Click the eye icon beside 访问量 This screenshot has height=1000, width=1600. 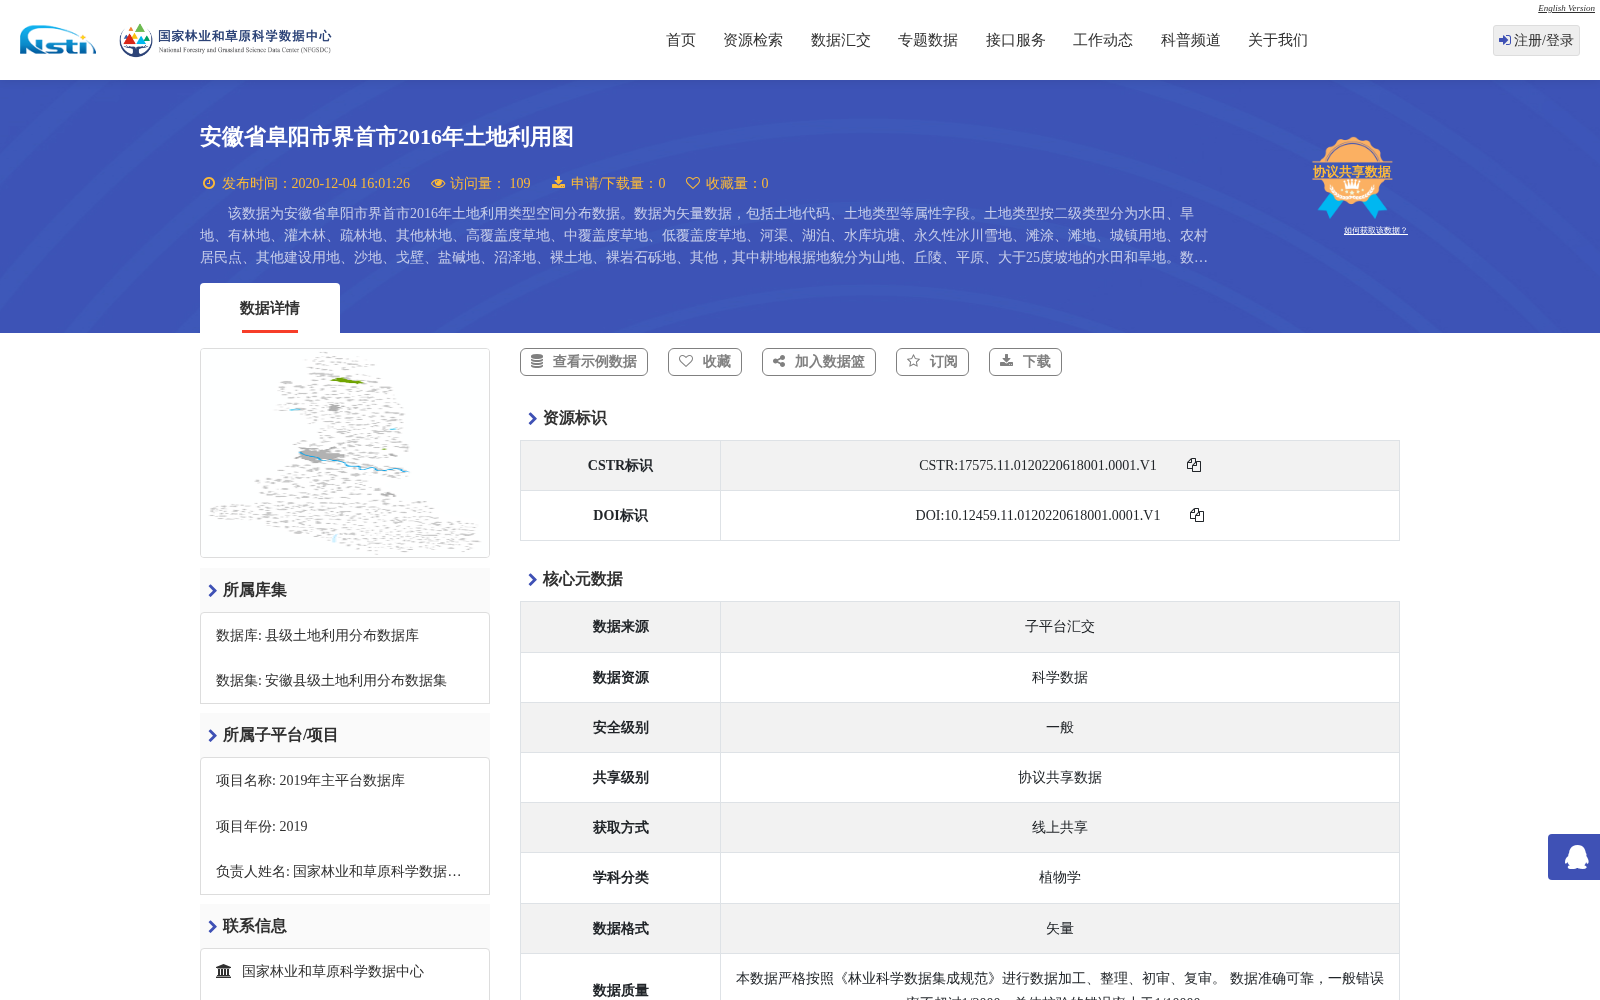click(x=438, y=183)
